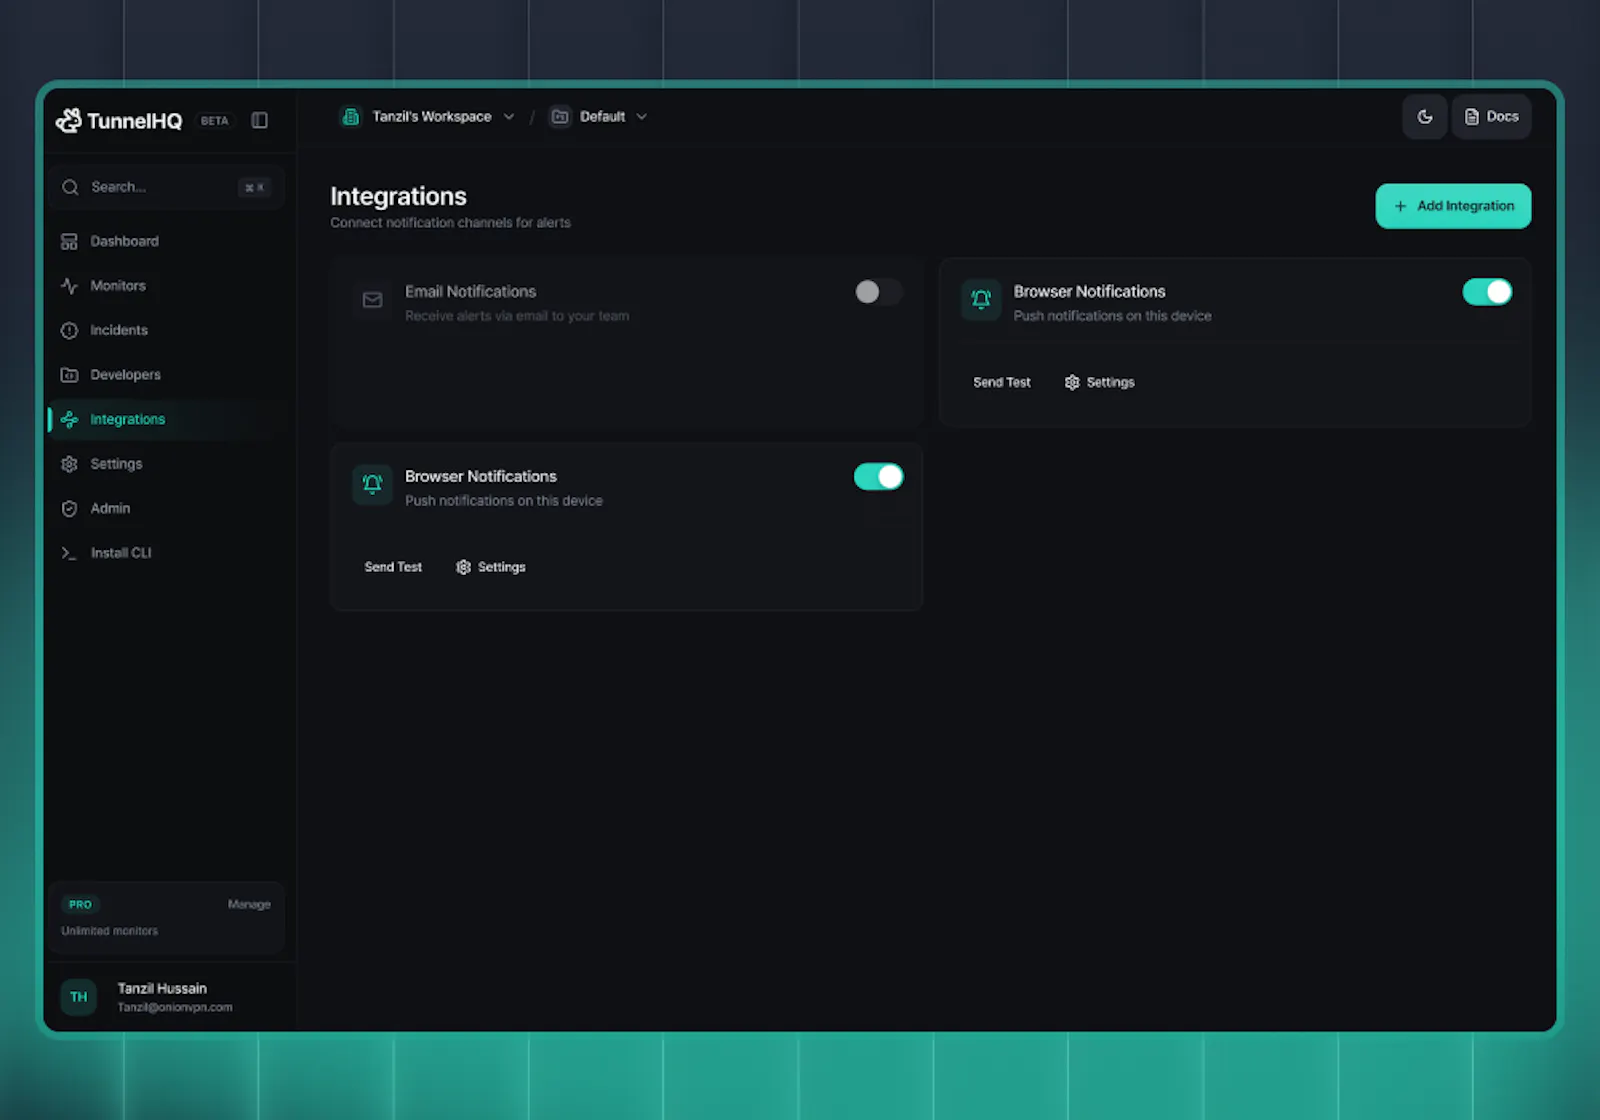Open the Settings sidebar menu item
The image size is (1600, 1120).
tap(166, 464)
